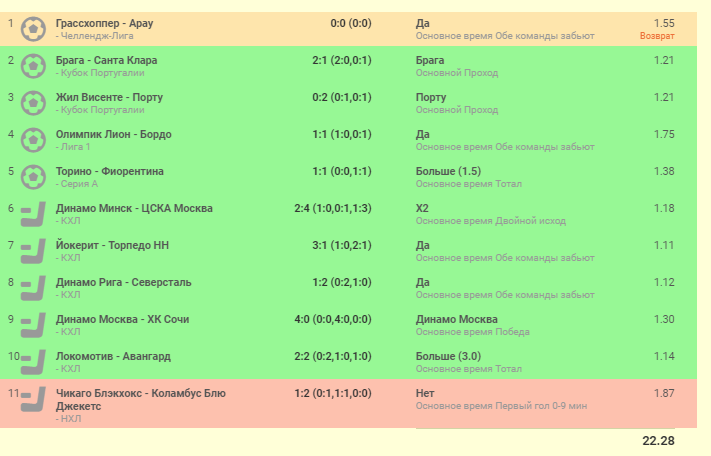Click score 1:1 (0:0,1:1)
Screen dimensions: 711x456
click(342, 171)
